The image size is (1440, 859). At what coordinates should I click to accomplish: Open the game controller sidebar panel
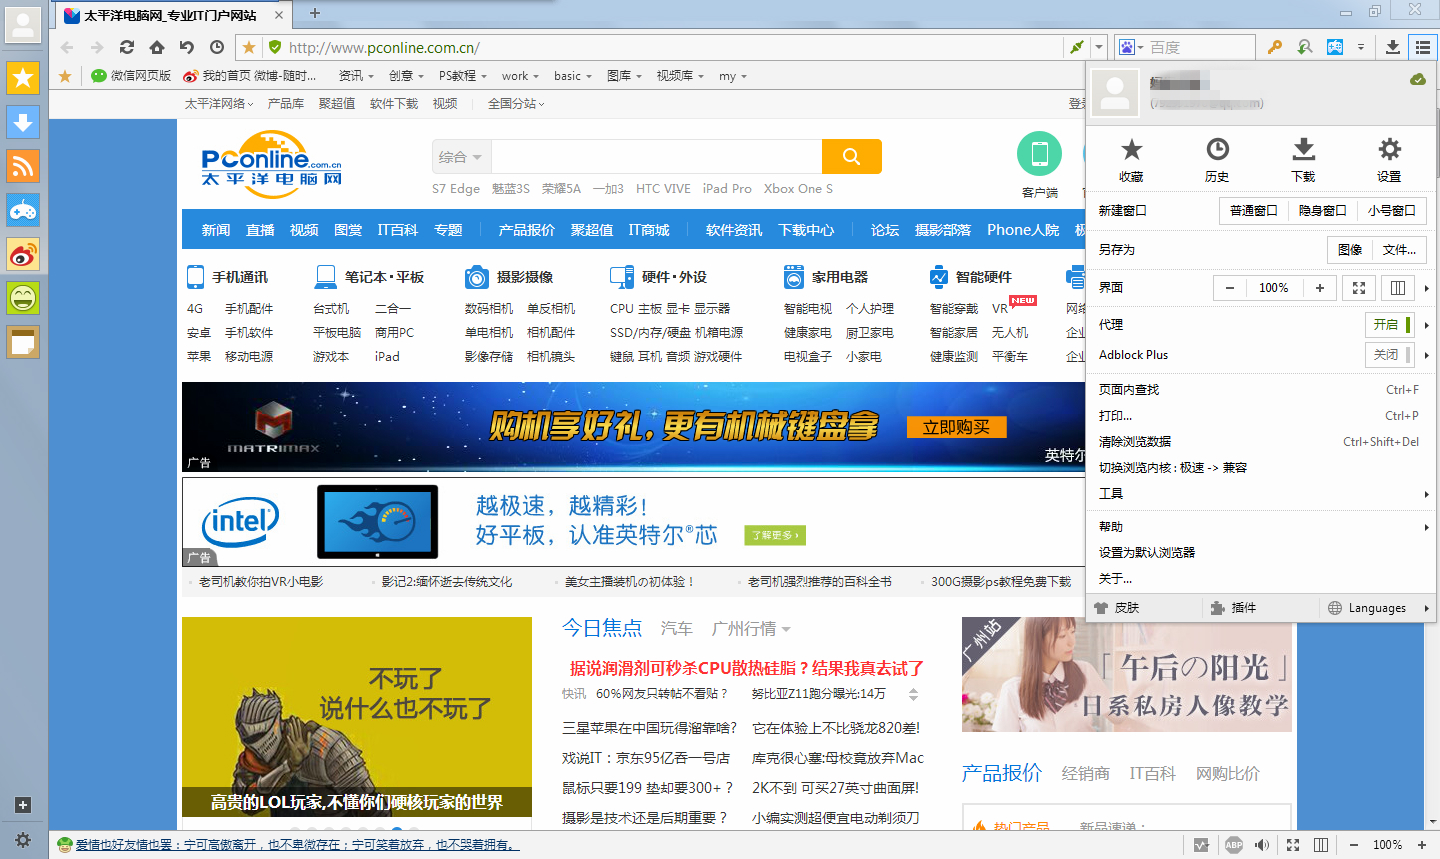pyautogui.click(x=23, y=210)
